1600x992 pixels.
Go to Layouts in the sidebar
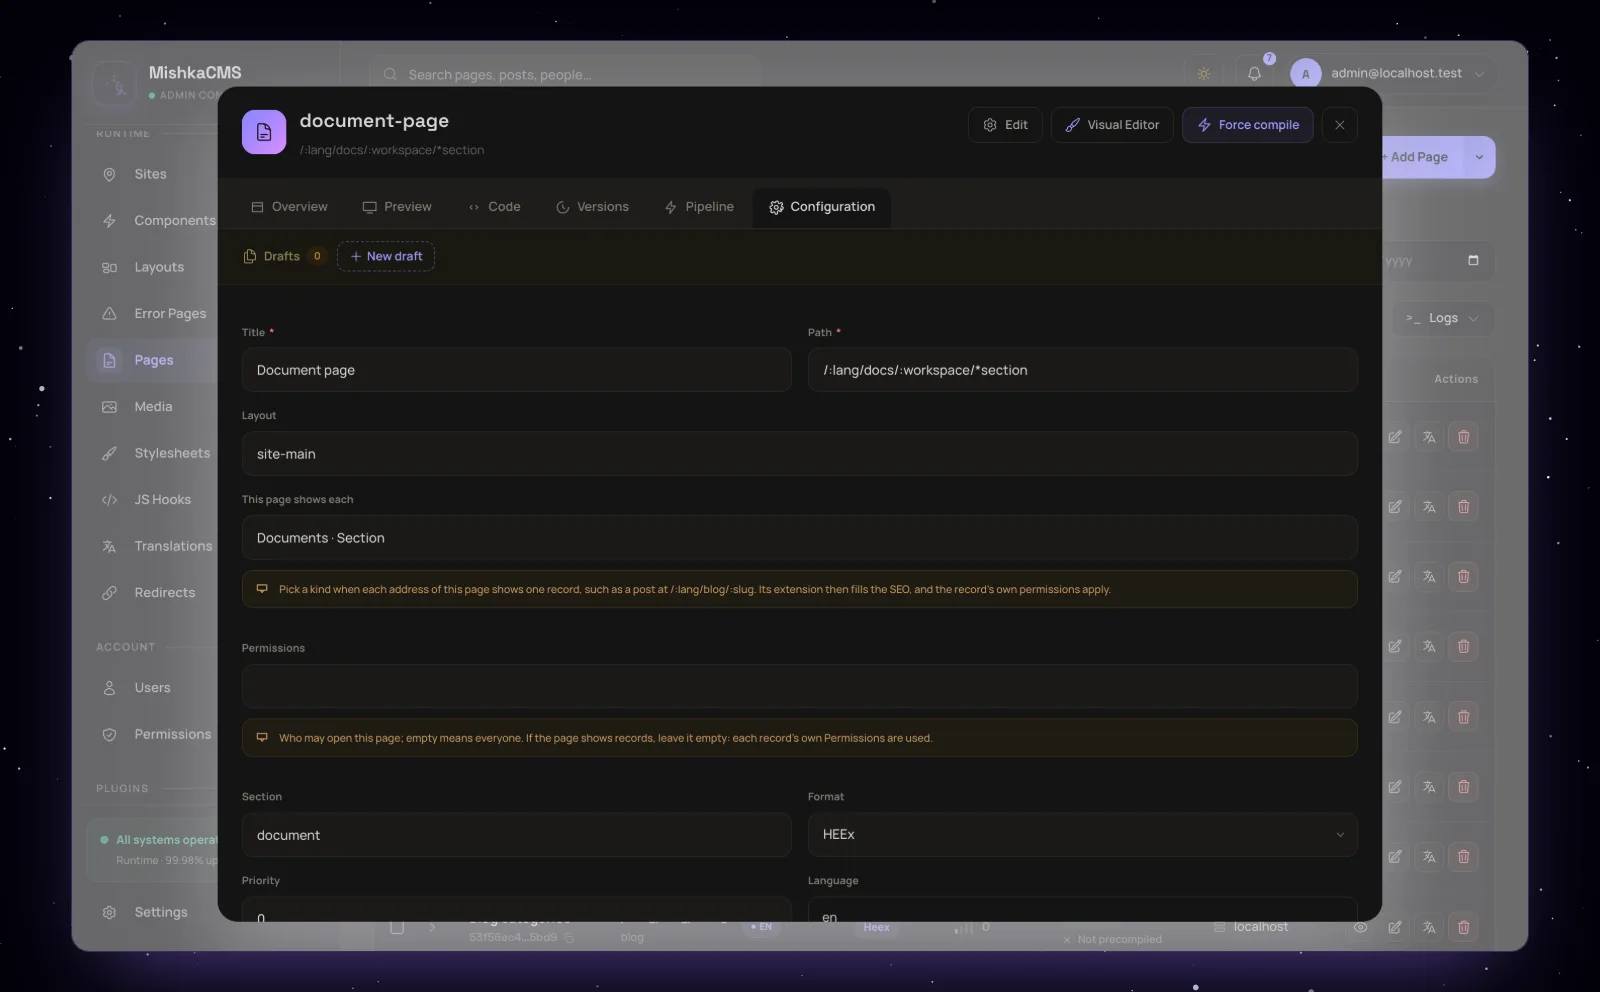[152, 267]
